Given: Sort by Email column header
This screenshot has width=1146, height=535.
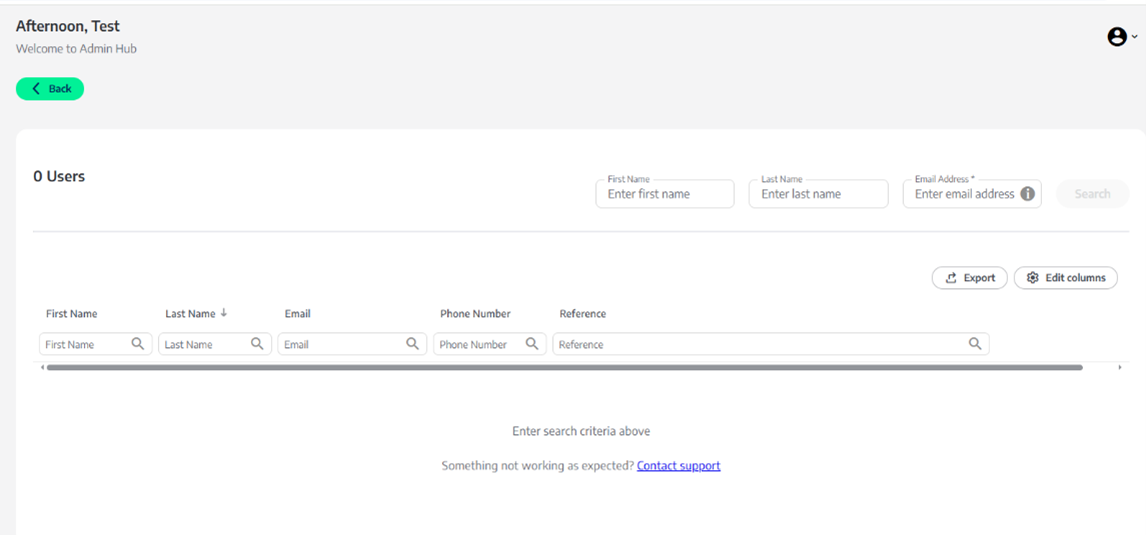Looking at the screenshot, I should (297, 314).
